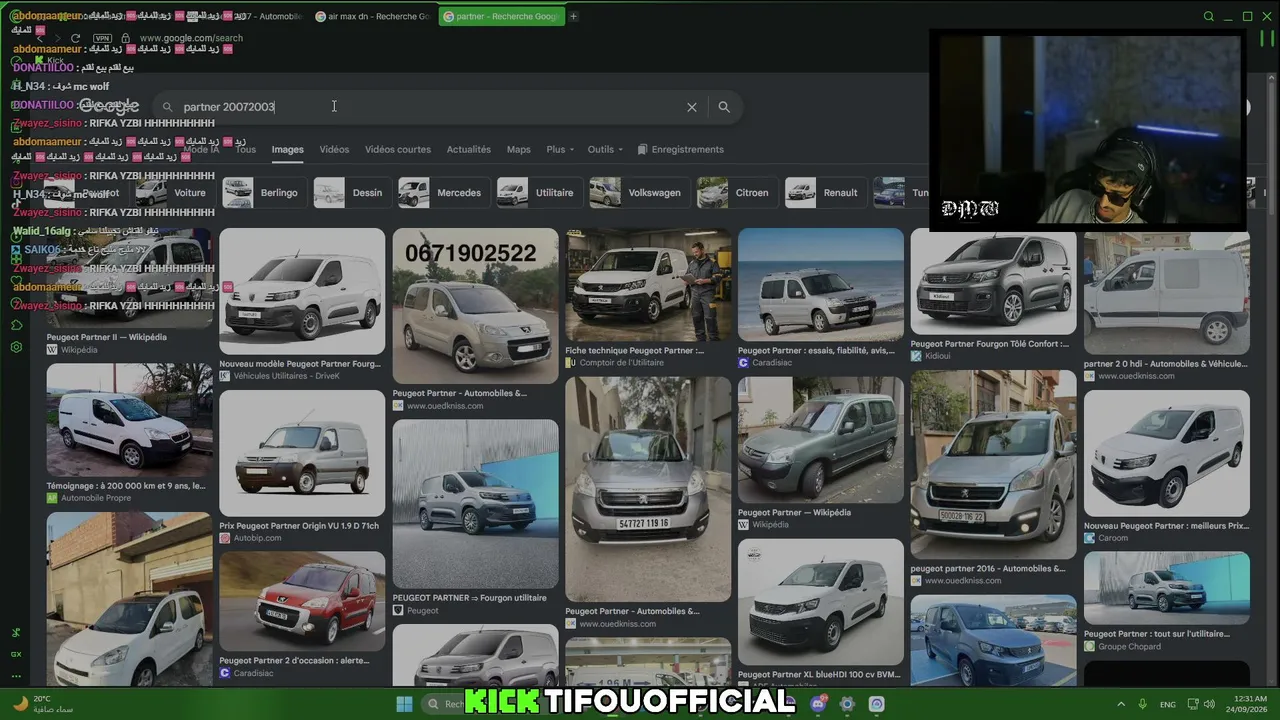Screen dimensions: 1280x720
Task: Clear the search box with the X icon
Action: click(x=691, y=107)
